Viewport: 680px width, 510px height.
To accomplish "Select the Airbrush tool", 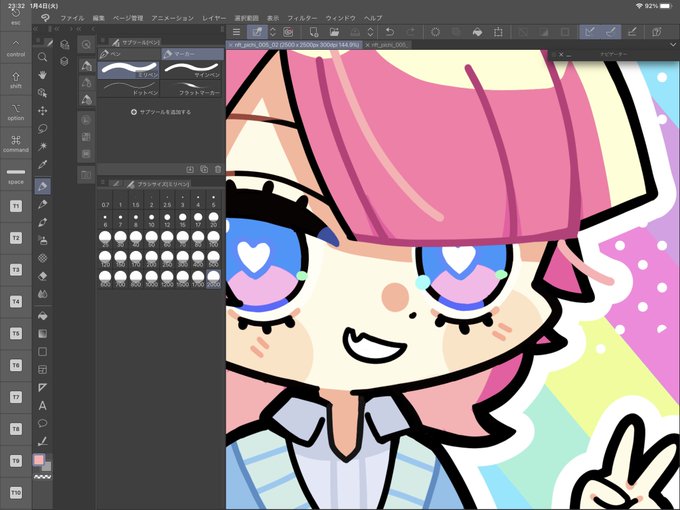I will pyautogui.click(x=42, y=240).
